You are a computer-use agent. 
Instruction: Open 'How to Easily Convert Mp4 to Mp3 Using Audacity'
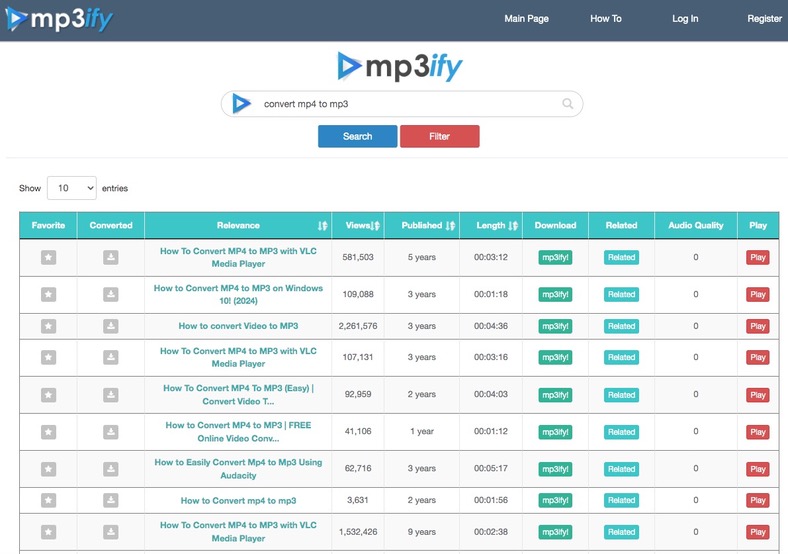coord(238,469)
